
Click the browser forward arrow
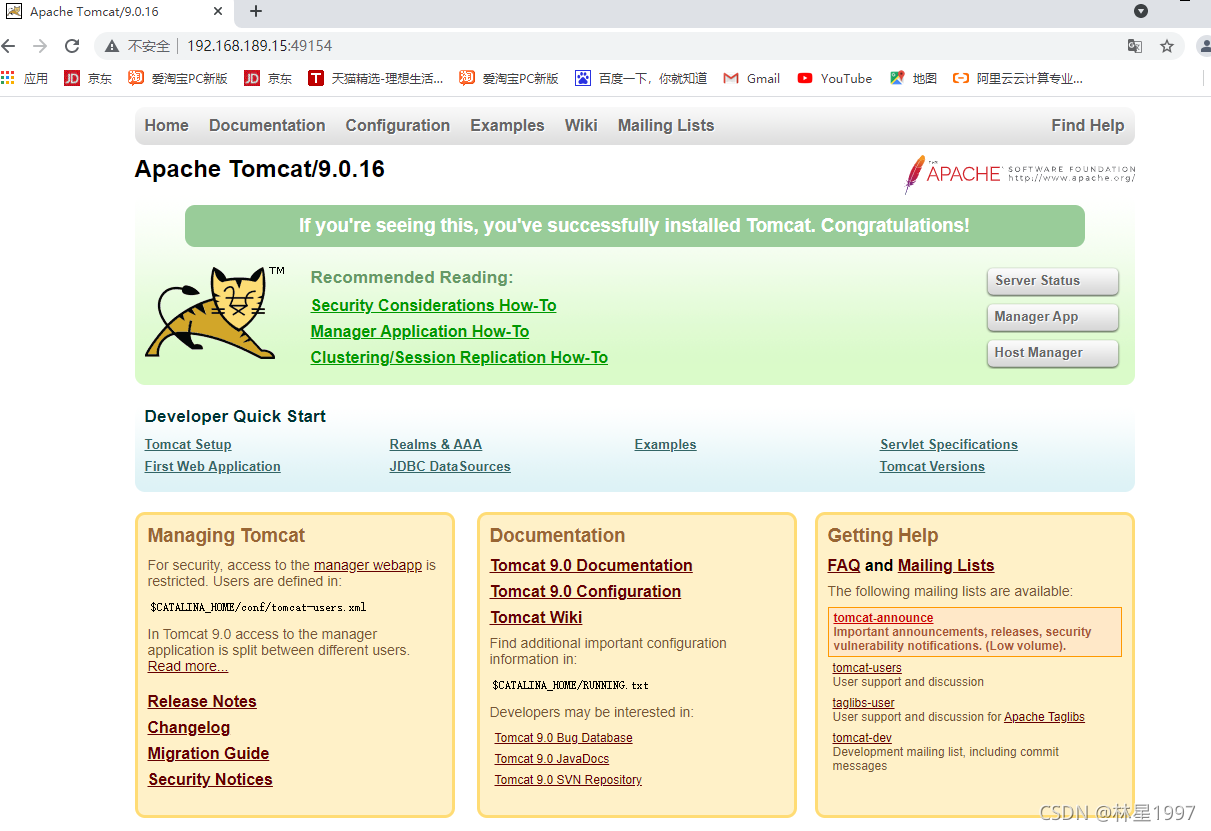point(40,46)
